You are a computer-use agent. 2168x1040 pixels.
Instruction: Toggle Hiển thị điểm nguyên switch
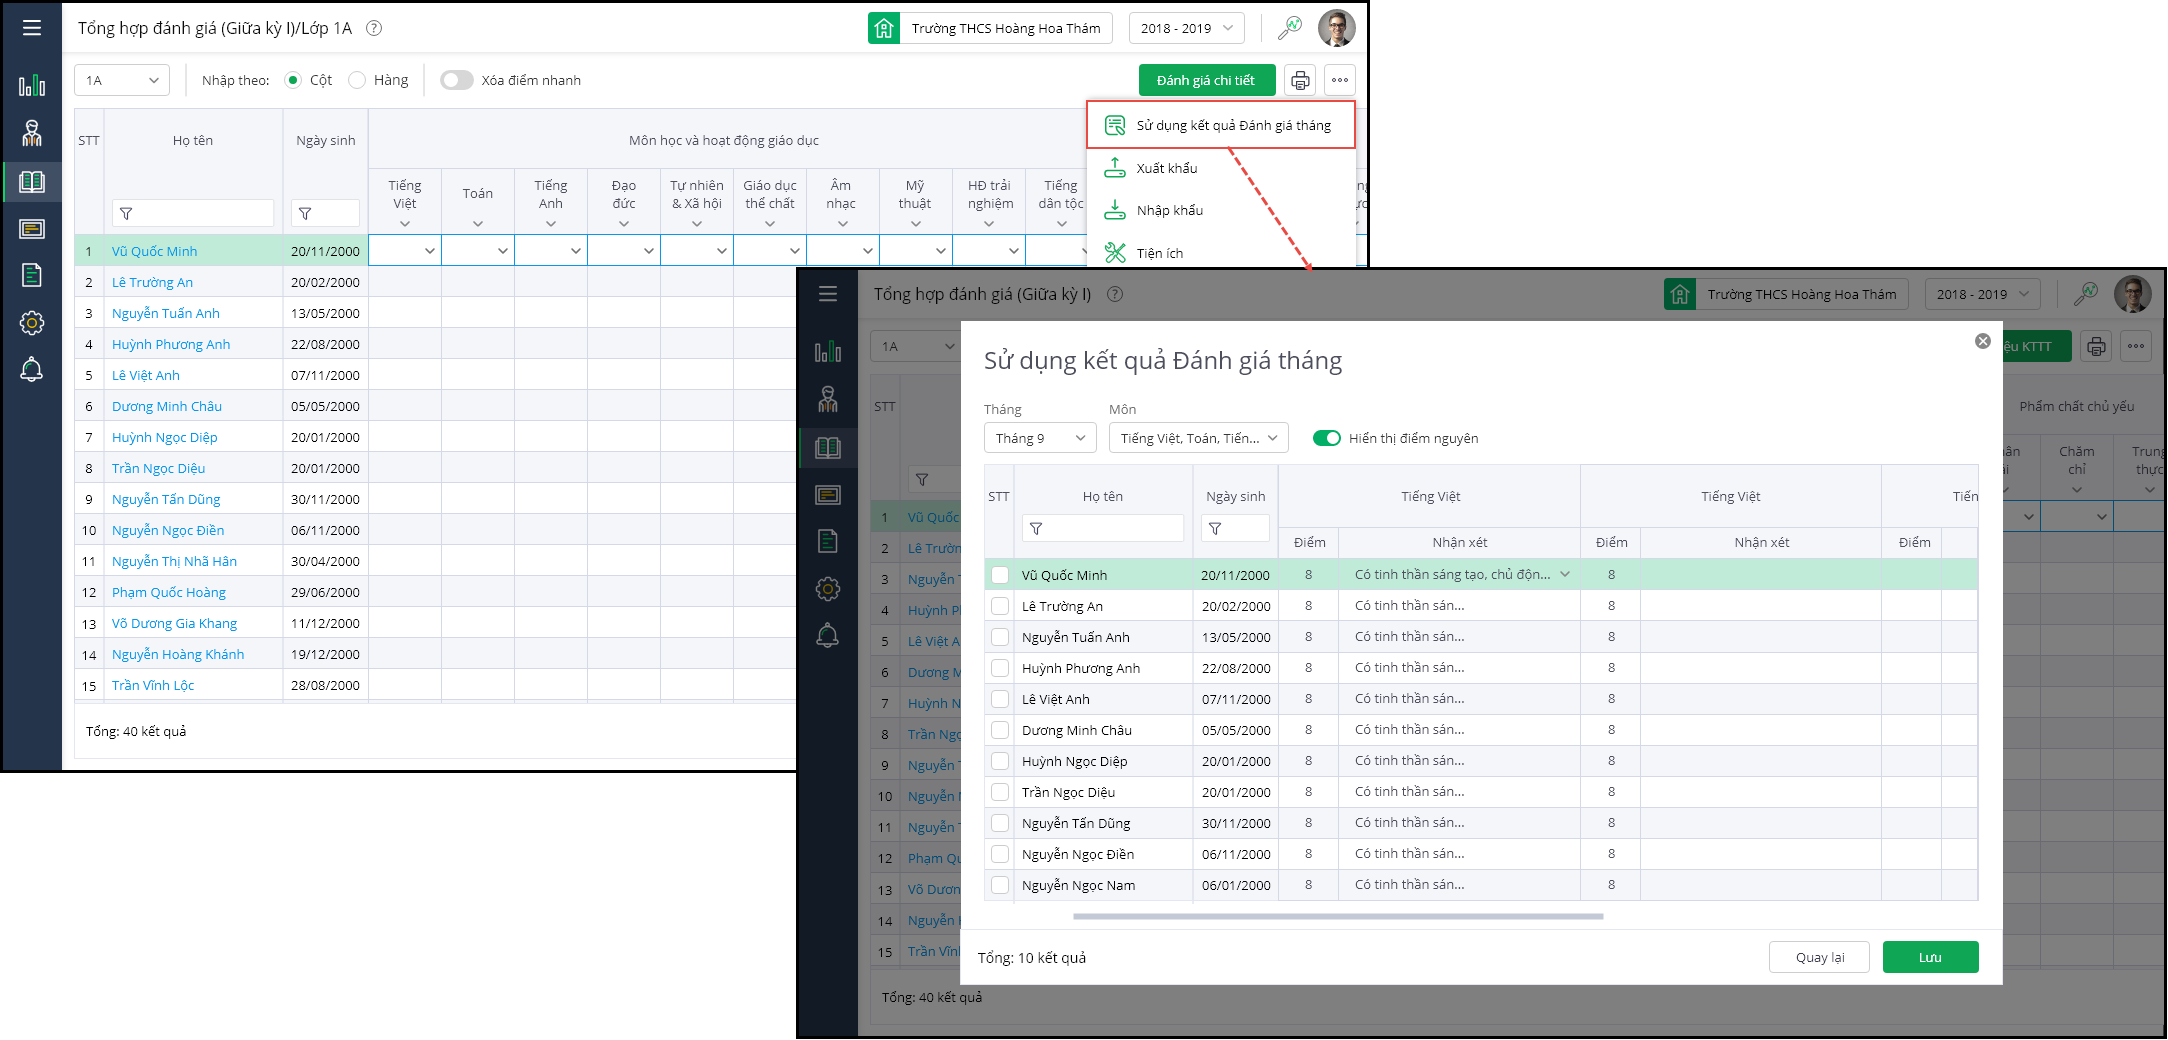pyautogui.click(x=1327, y=438)
